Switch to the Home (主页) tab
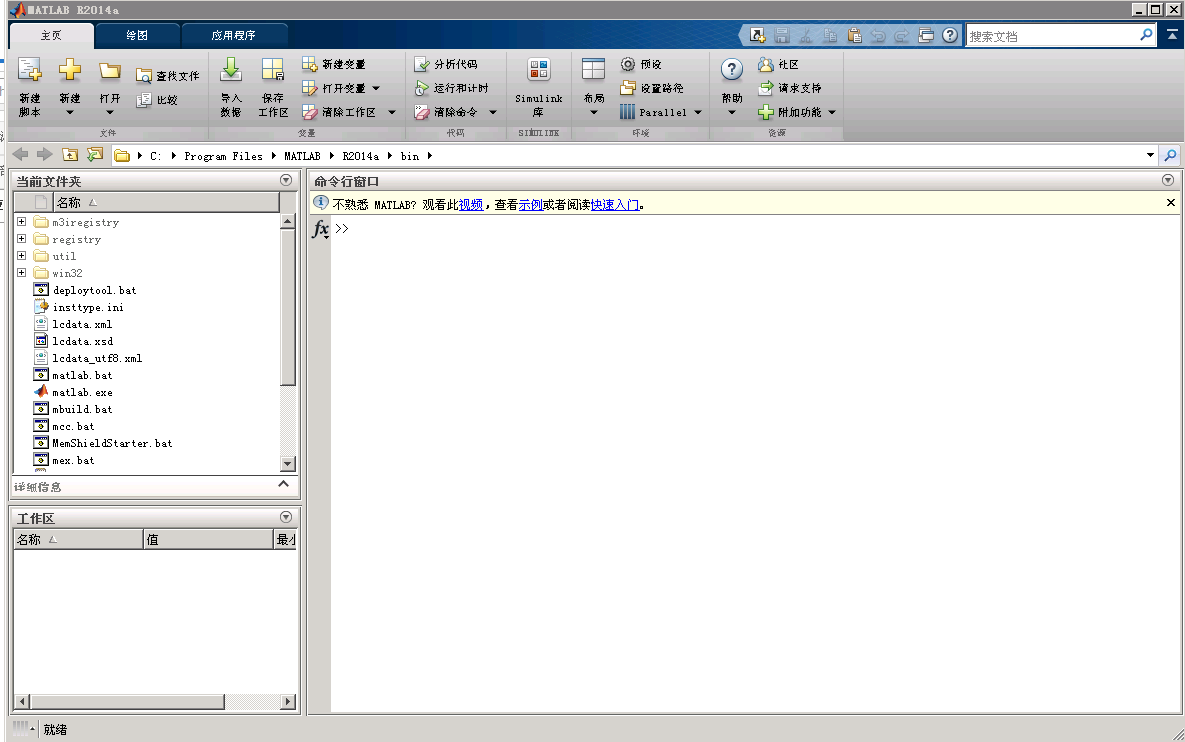The height and width of the screenshot is (742, 1185). pyautogui.click(x=51, y=36)
